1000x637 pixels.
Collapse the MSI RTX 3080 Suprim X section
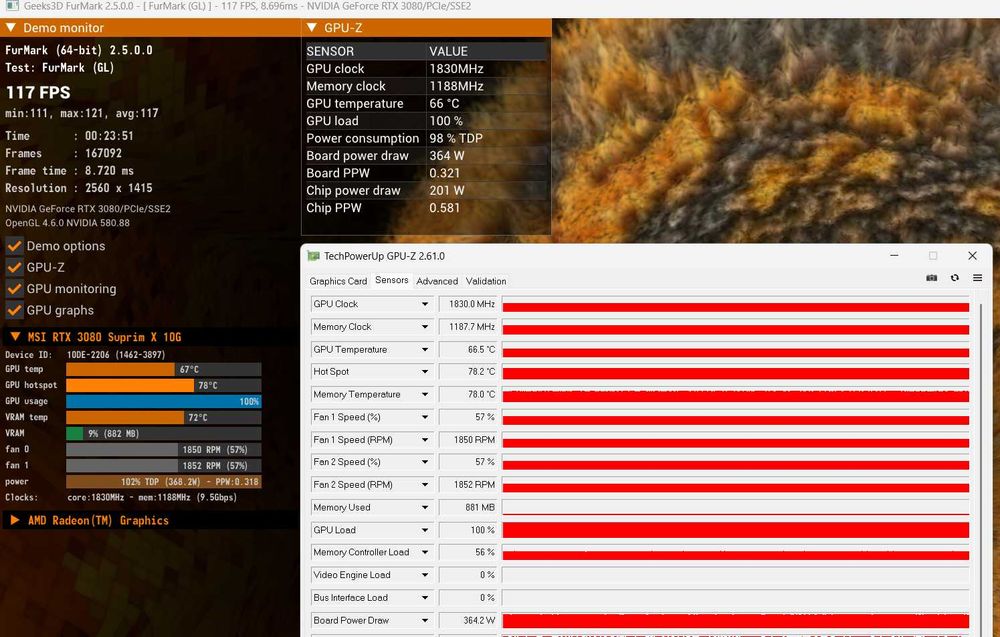15,337
